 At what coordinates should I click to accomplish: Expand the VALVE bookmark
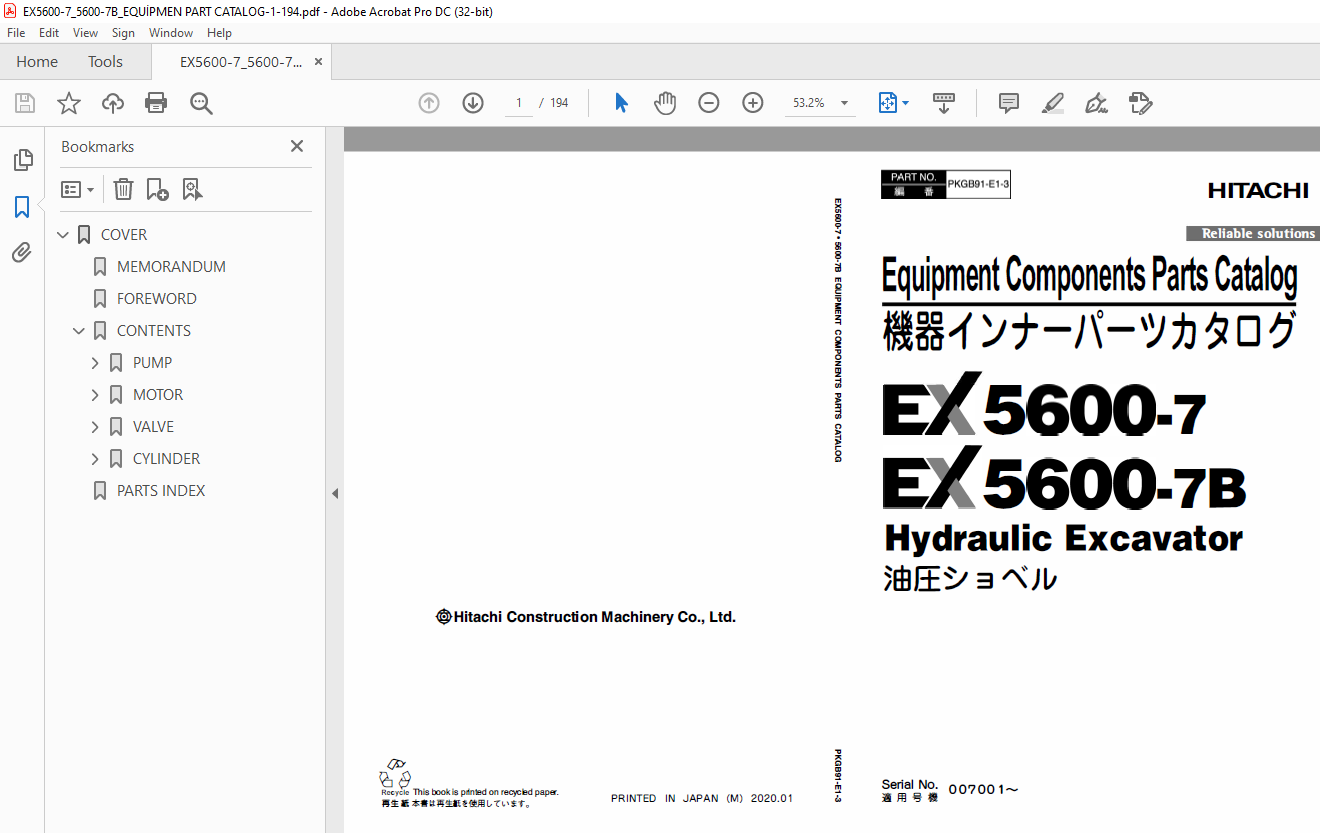click(95, 427)
